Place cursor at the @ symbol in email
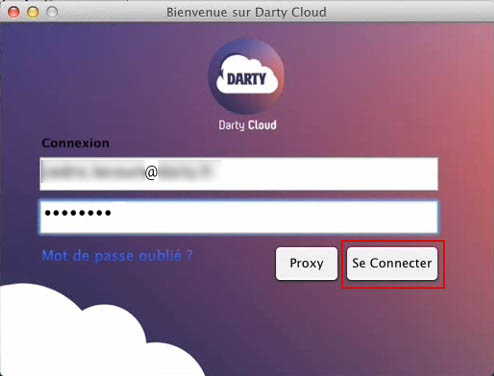This screenshot has width=494, height=376. point(151,172)
